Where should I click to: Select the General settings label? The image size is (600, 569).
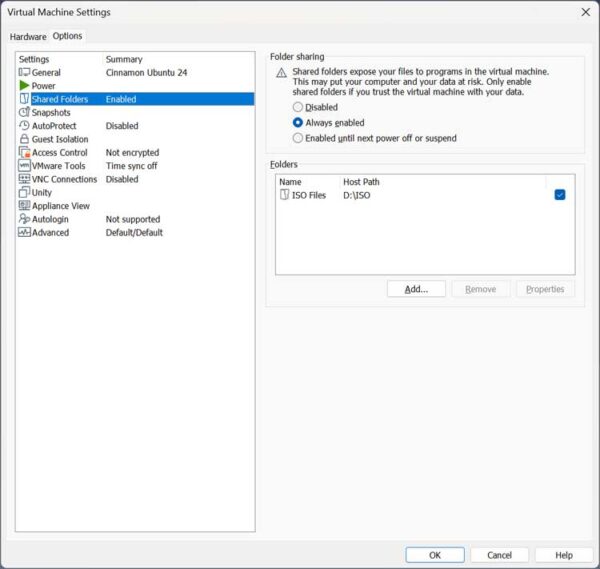pos(46,72)
